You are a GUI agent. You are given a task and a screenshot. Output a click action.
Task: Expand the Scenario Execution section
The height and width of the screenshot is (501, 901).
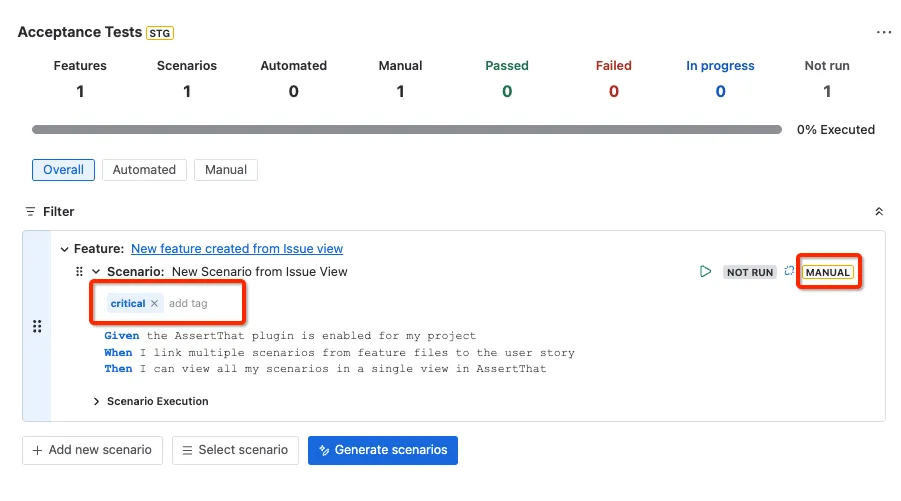[96, 401]
